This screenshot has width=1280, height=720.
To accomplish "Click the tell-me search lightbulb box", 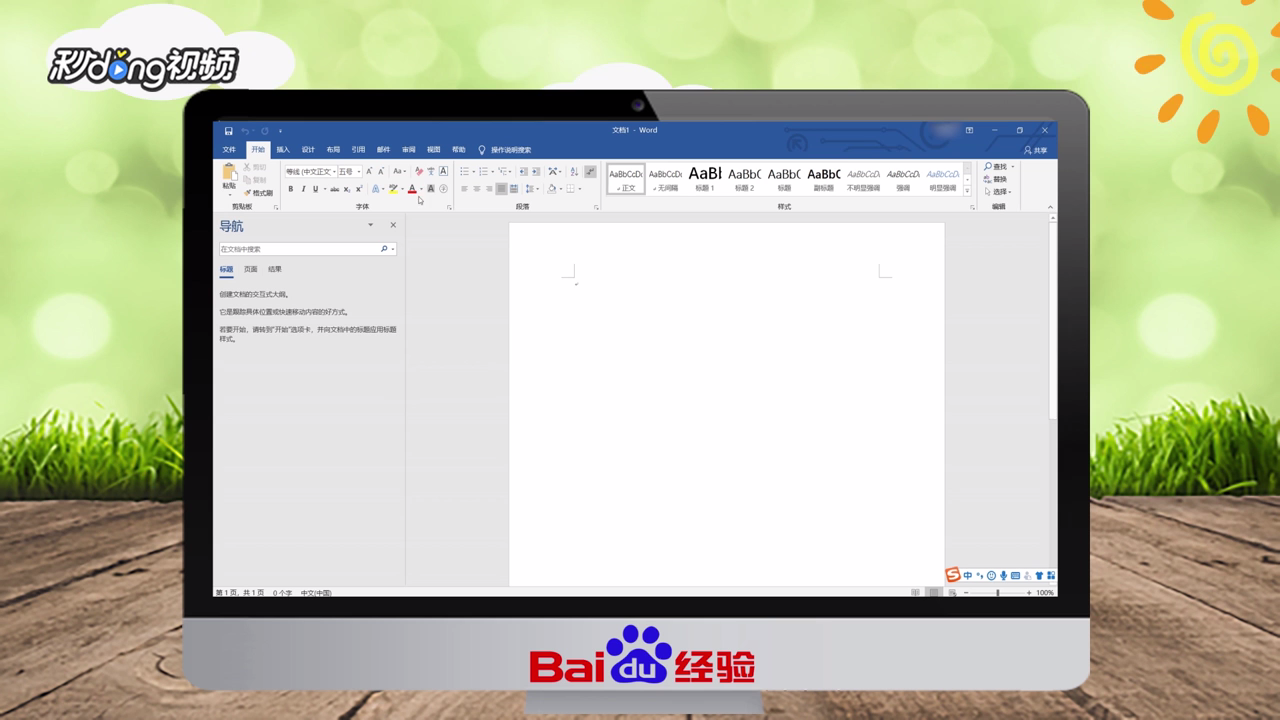I will tap(505, 150).
